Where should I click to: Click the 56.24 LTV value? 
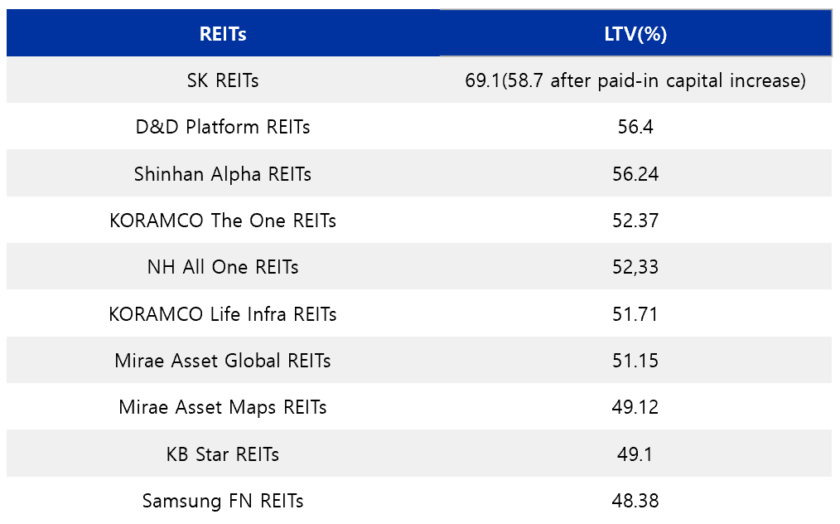point(635,174)
